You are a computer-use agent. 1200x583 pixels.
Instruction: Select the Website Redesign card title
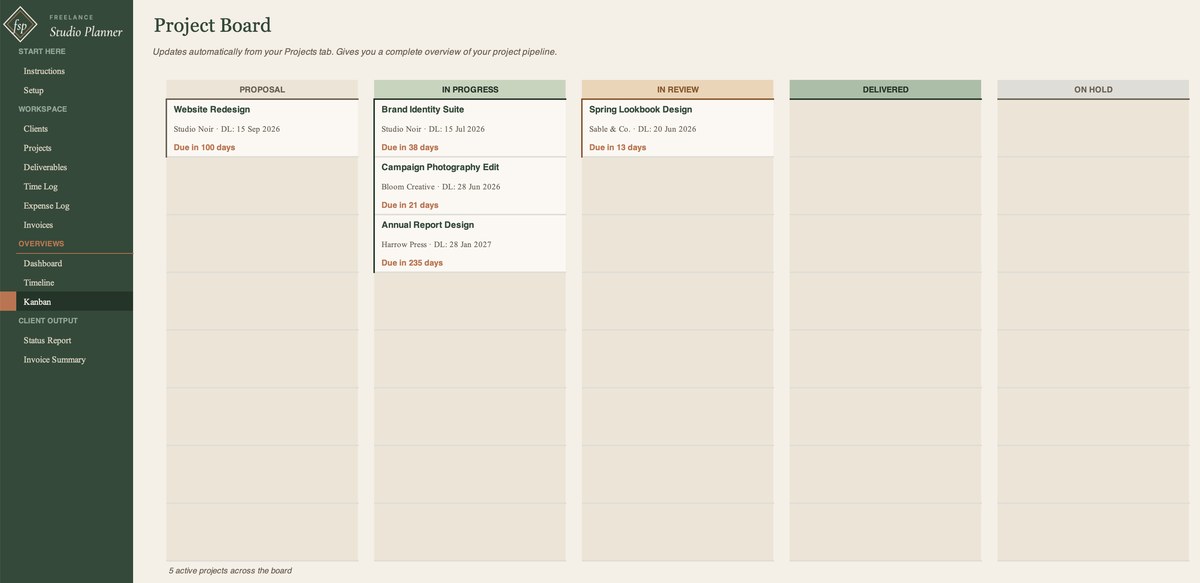[212, 110]
